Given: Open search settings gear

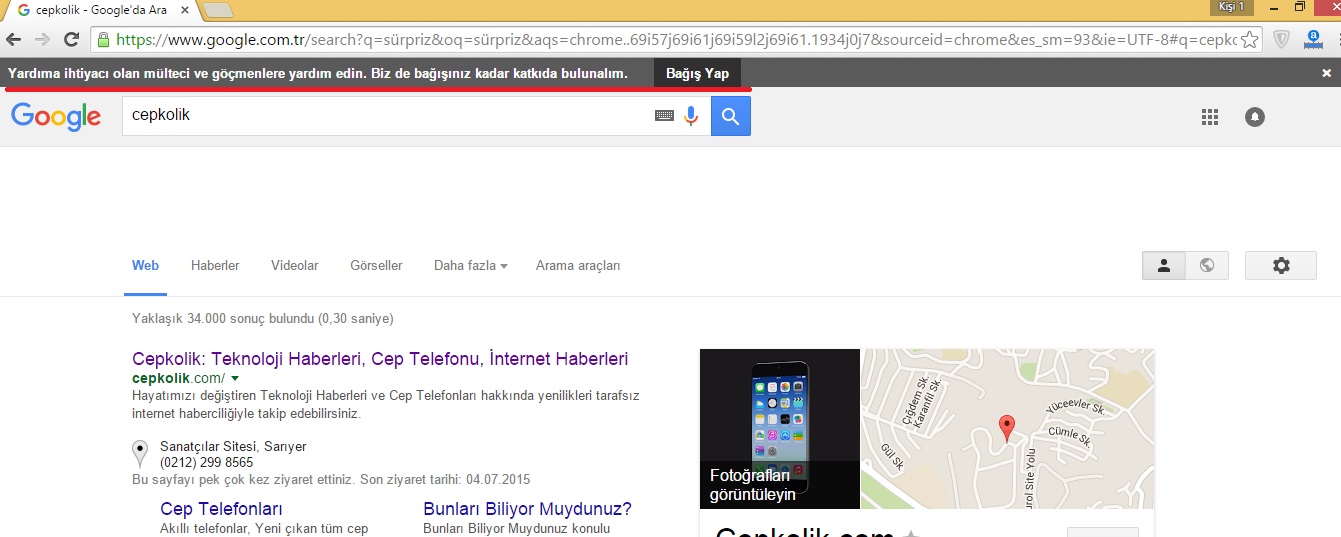Looking at the screenshot, I should pyautogui.click(x=1280, y=265).
